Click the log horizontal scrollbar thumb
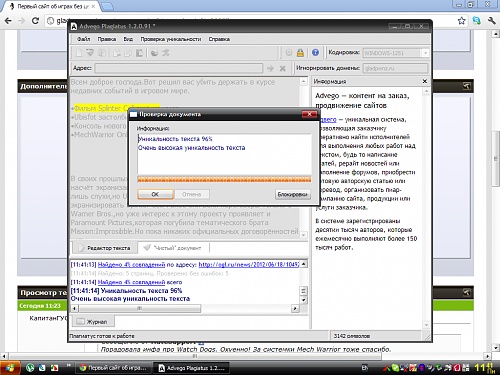Screen dimensions: 500x375 140,308
